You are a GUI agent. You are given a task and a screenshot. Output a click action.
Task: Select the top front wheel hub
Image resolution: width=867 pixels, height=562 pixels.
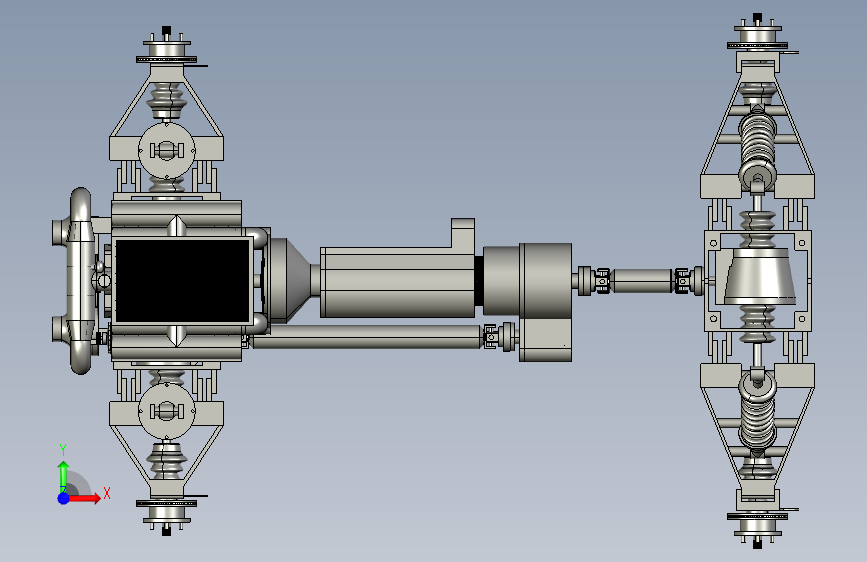click(166, 50)
